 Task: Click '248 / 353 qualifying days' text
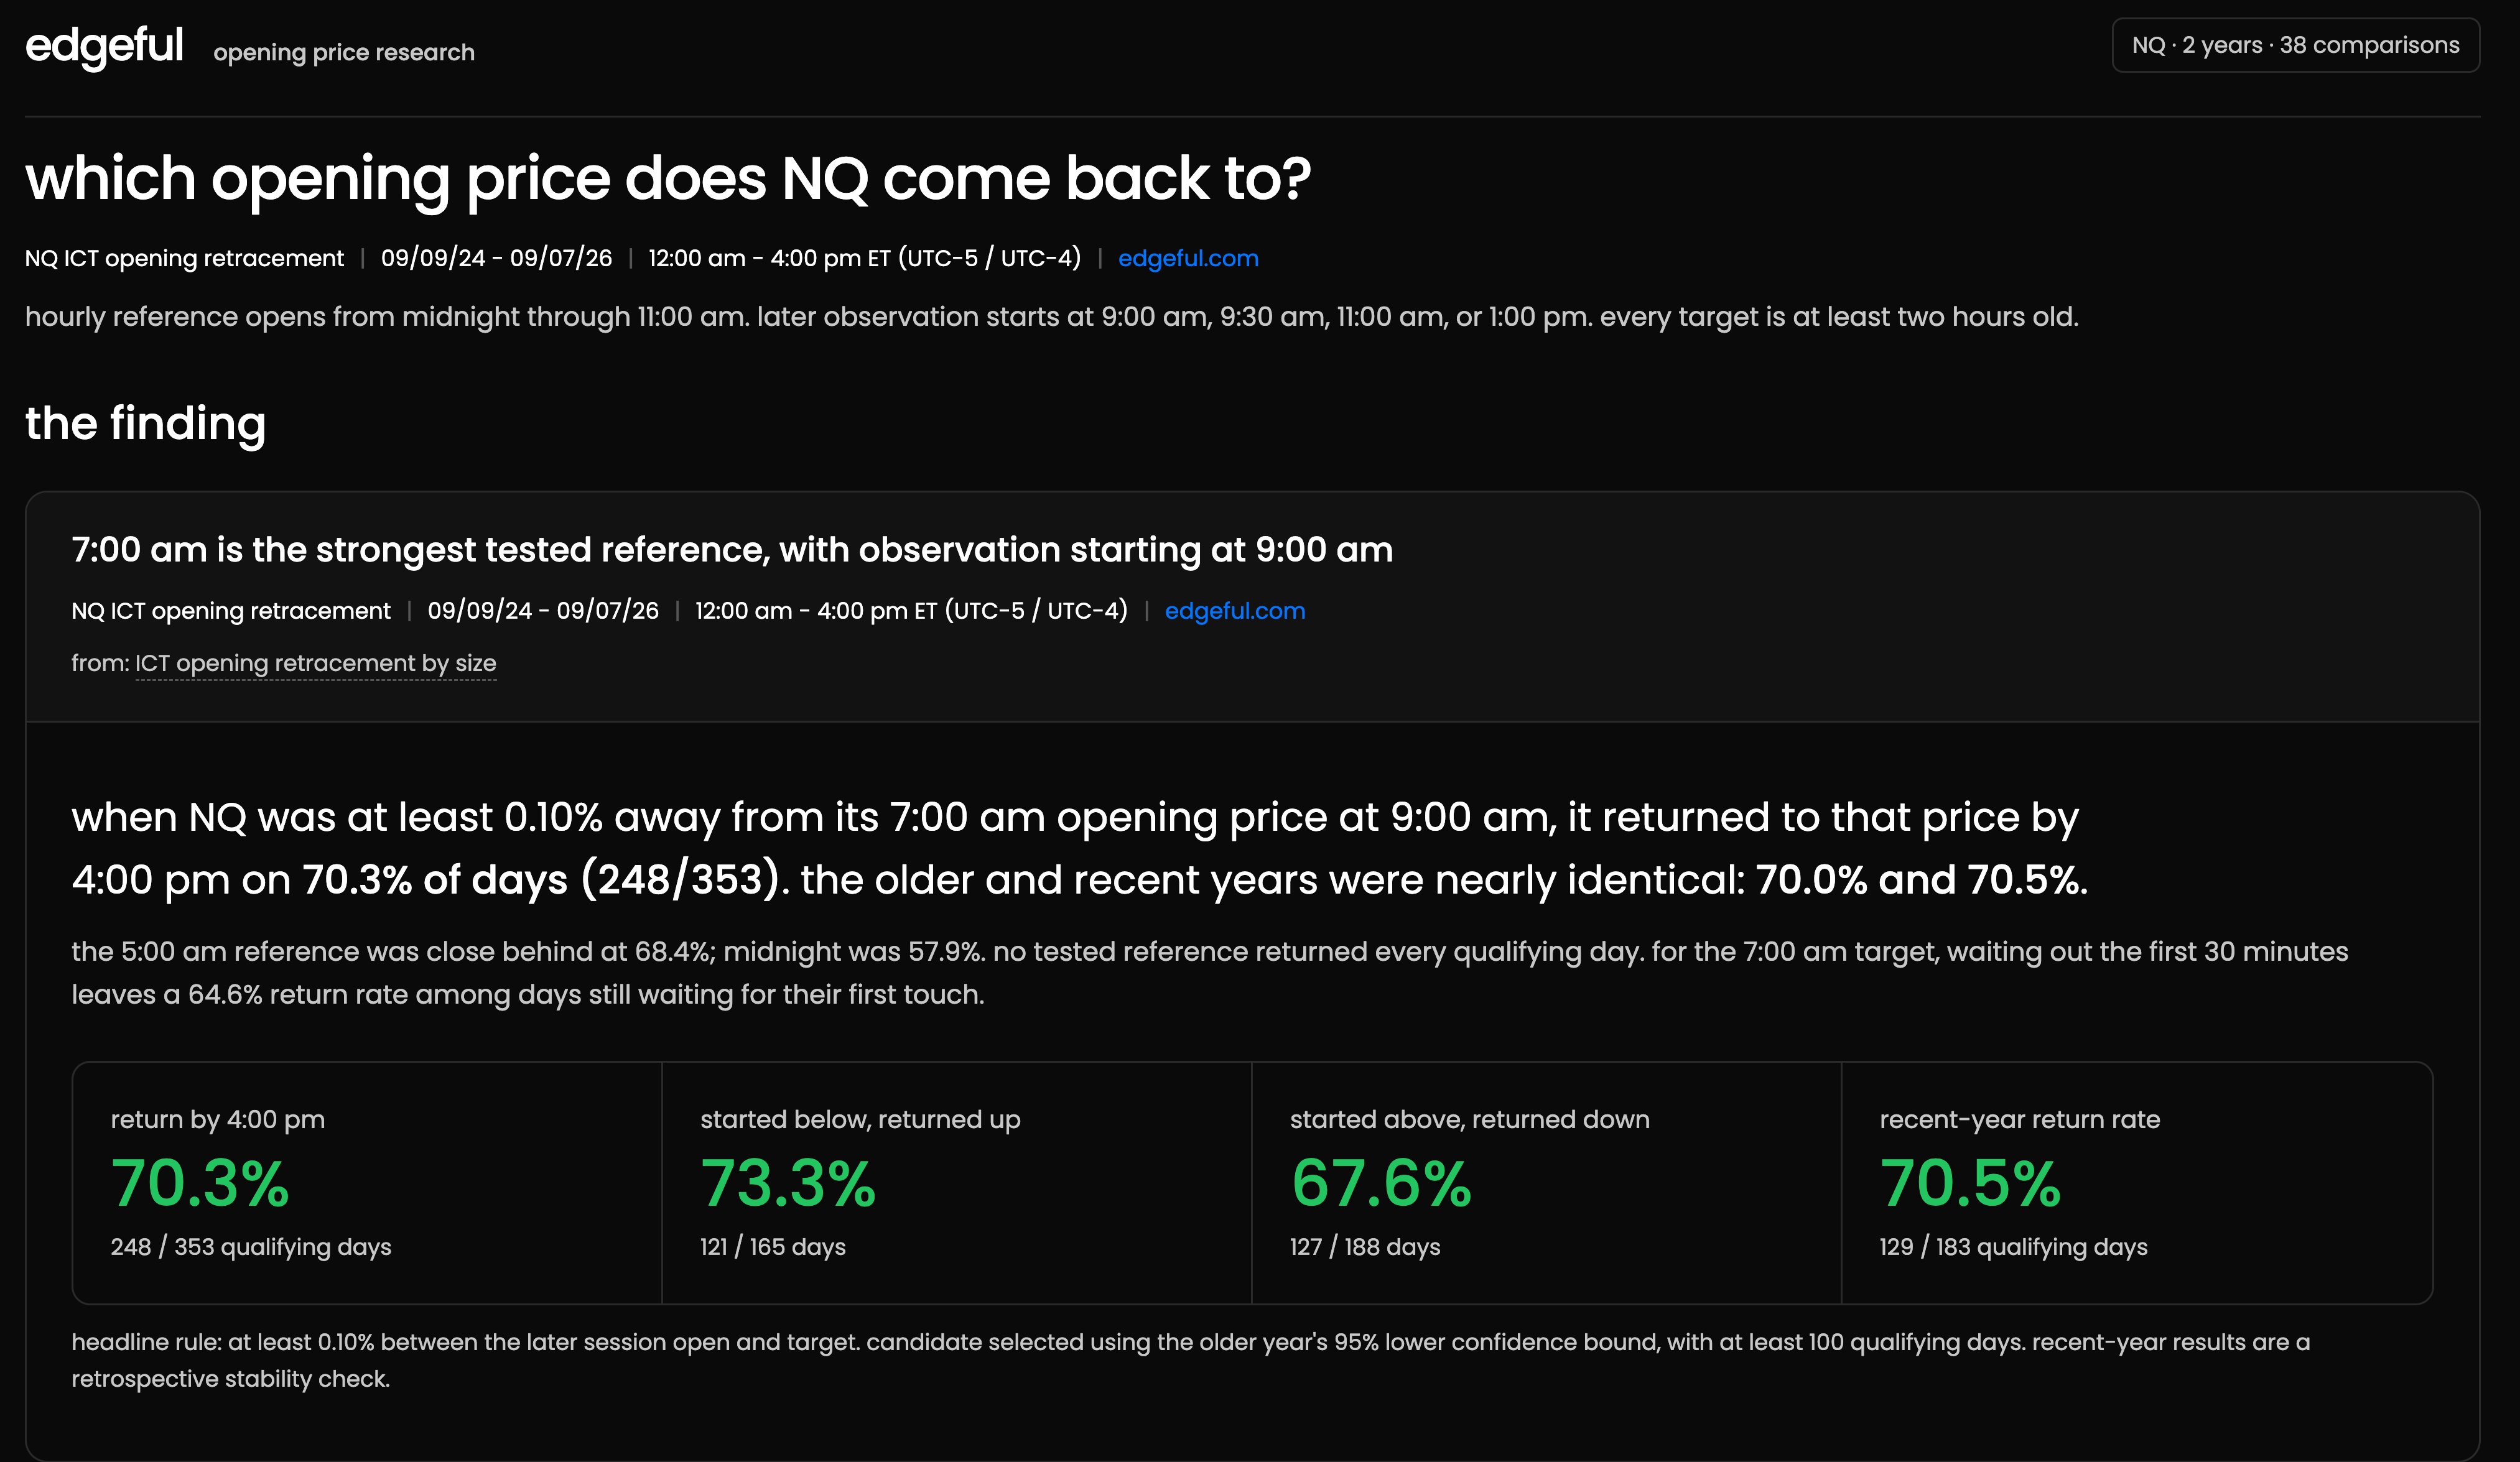[x=251, y=1247]
